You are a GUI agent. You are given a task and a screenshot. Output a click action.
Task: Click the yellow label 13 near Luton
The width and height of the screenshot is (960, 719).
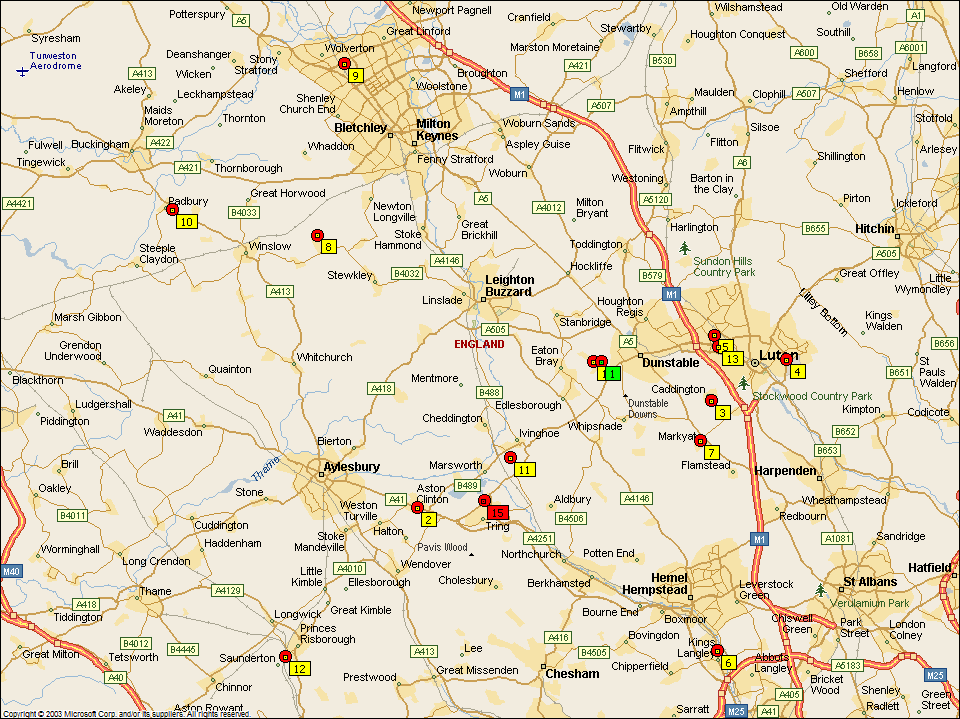pos(732,358)
